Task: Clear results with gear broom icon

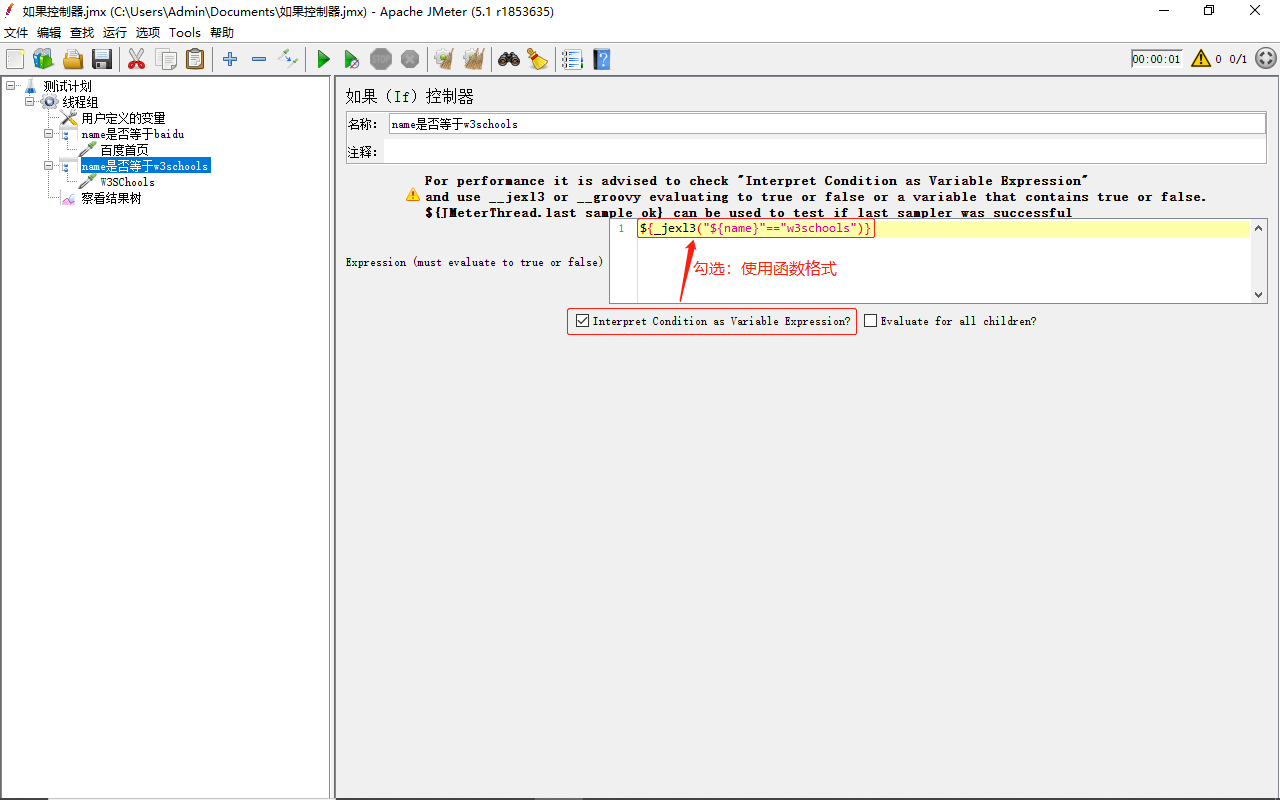Action: tap(444, 59)
